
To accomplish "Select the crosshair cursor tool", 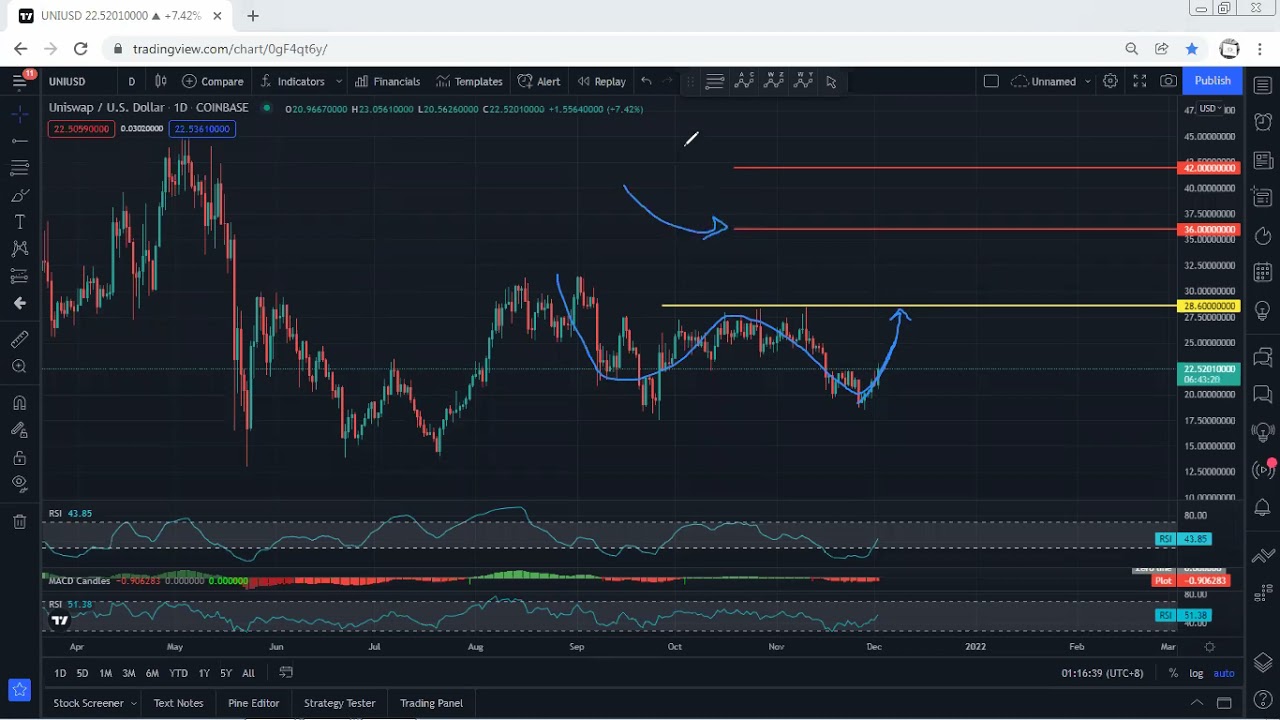I will click(19, 115).
